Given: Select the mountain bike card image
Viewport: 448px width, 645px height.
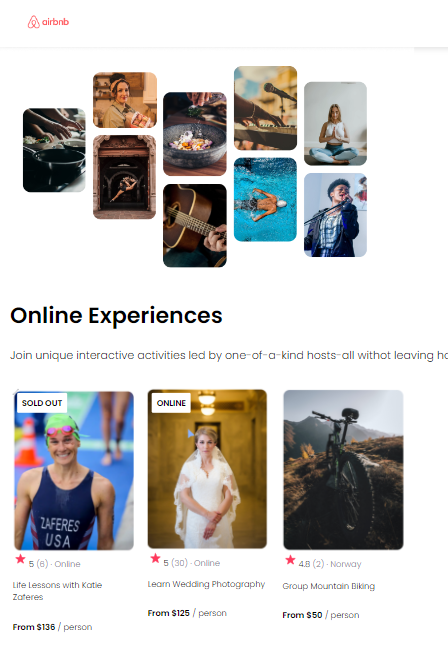Looking at the screenshot, I should point(343,469).
